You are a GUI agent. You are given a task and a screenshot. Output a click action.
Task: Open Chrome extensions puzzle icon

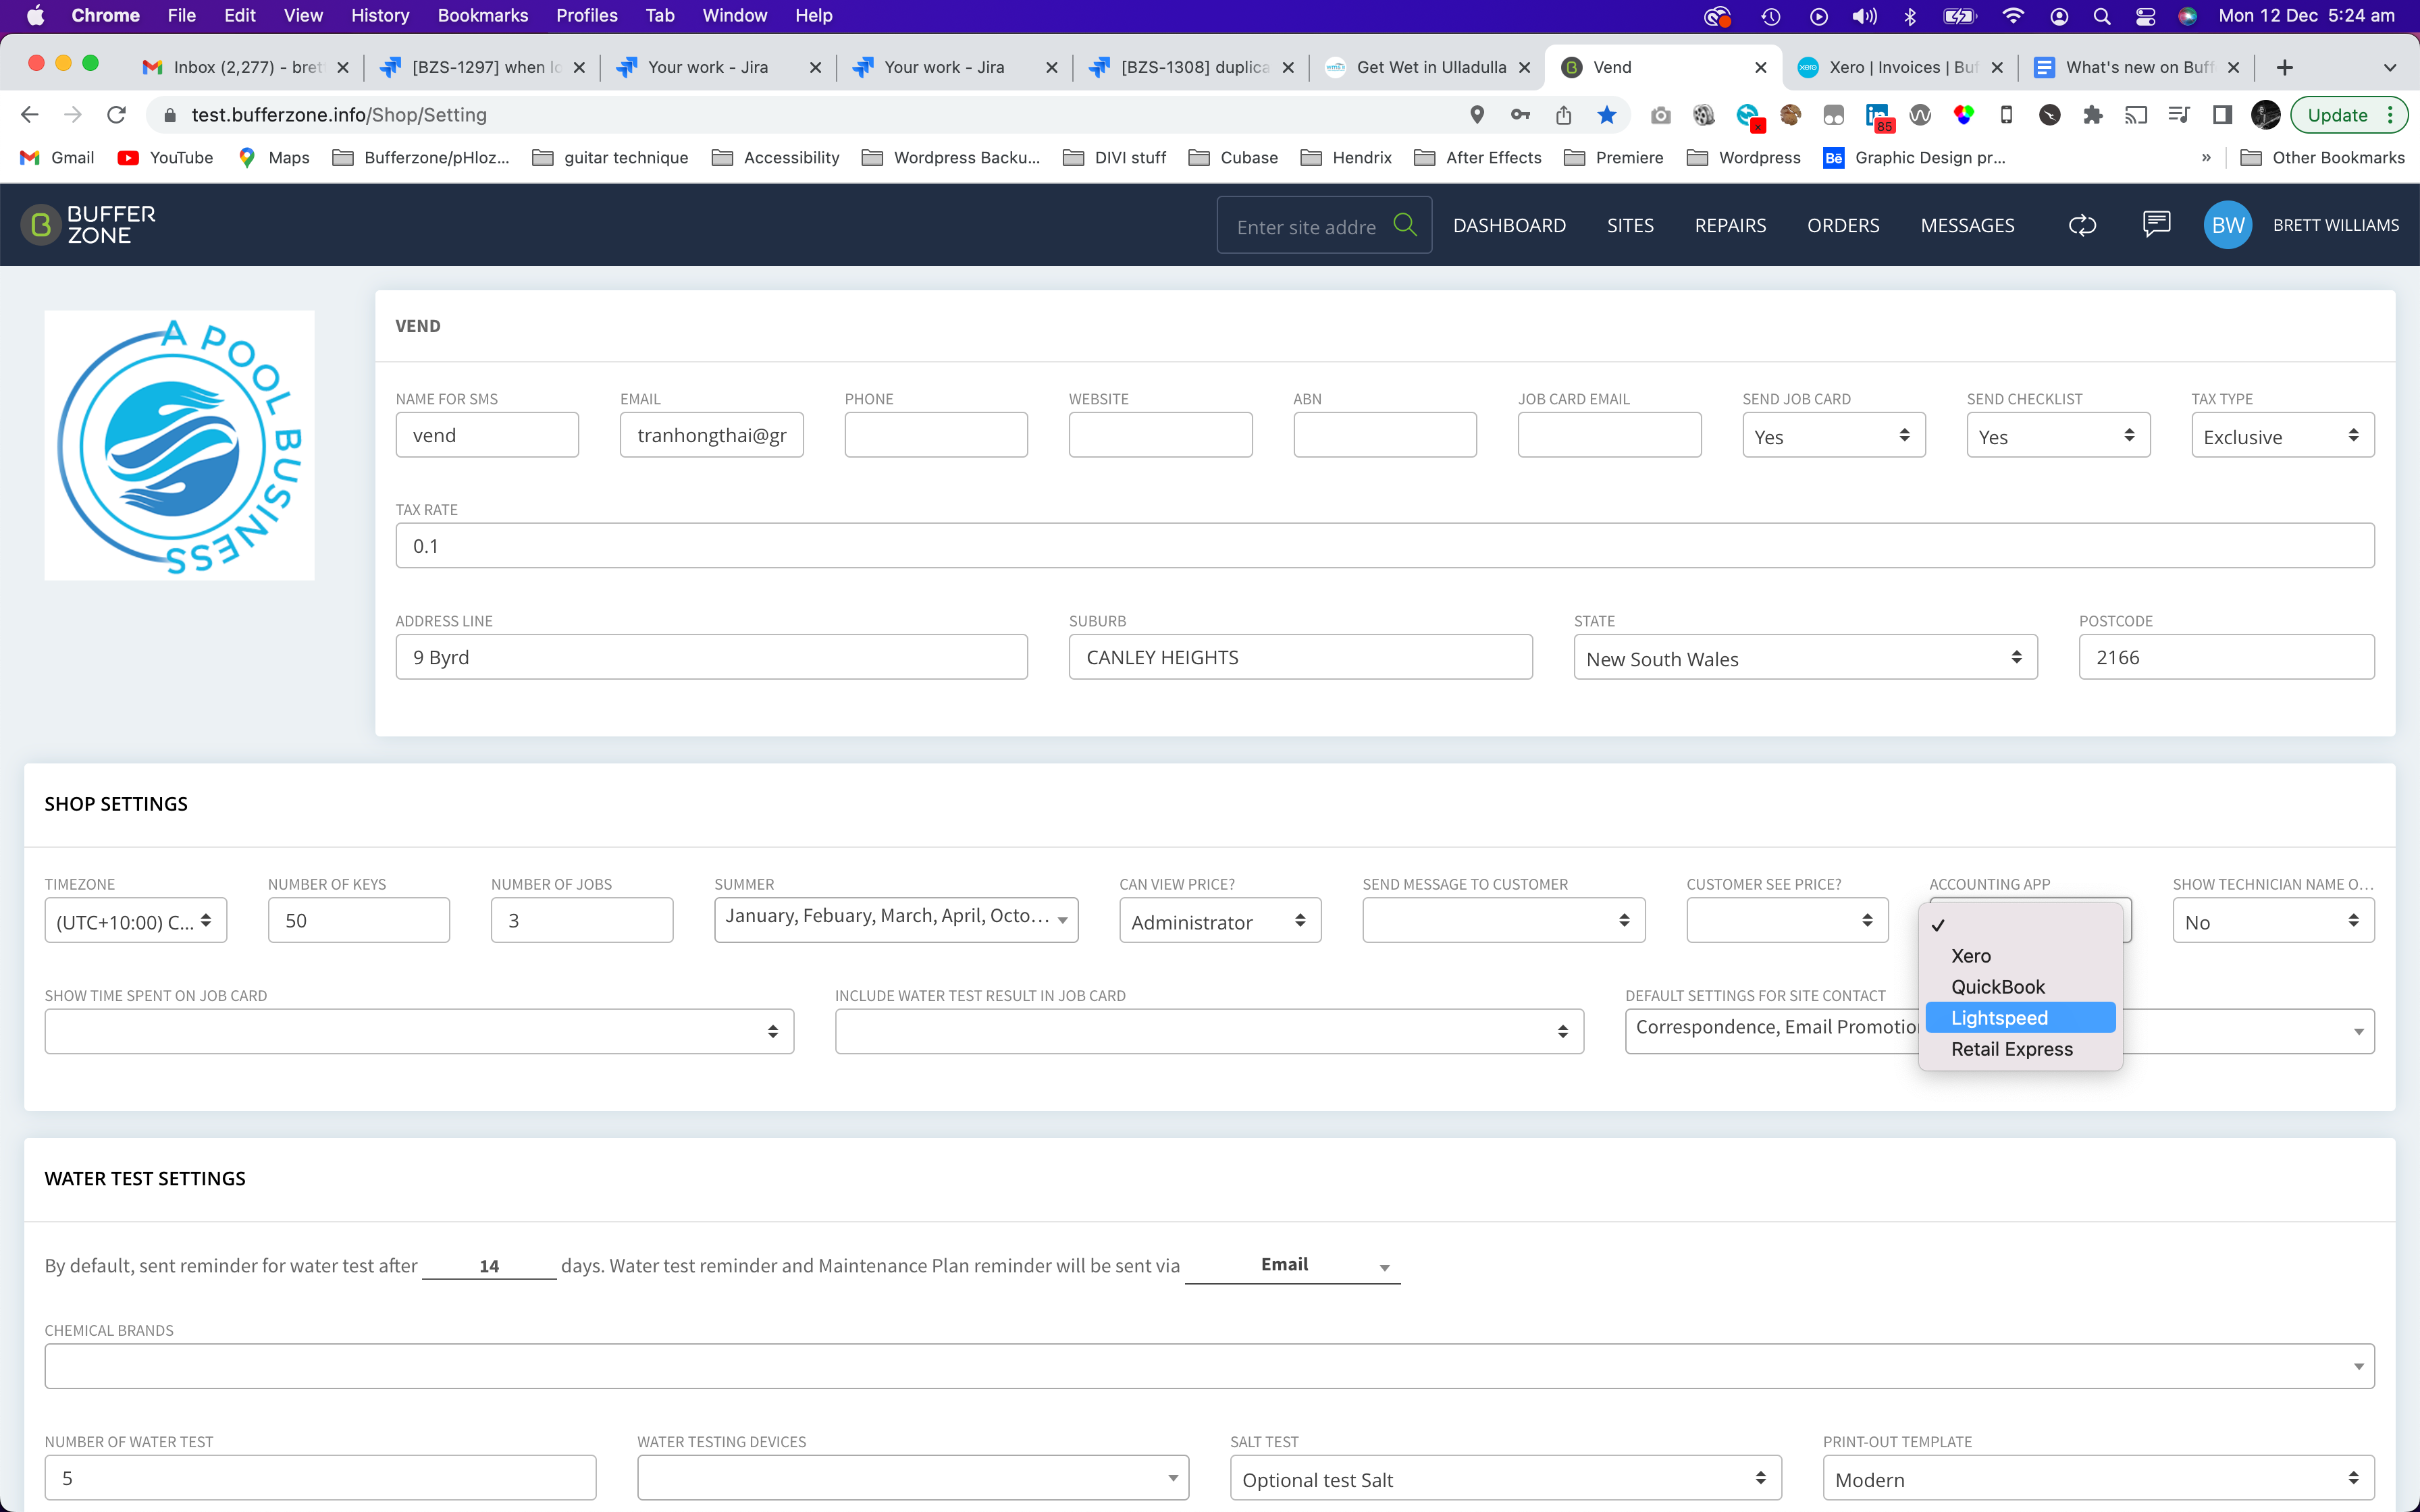(x=2092, y=115)
